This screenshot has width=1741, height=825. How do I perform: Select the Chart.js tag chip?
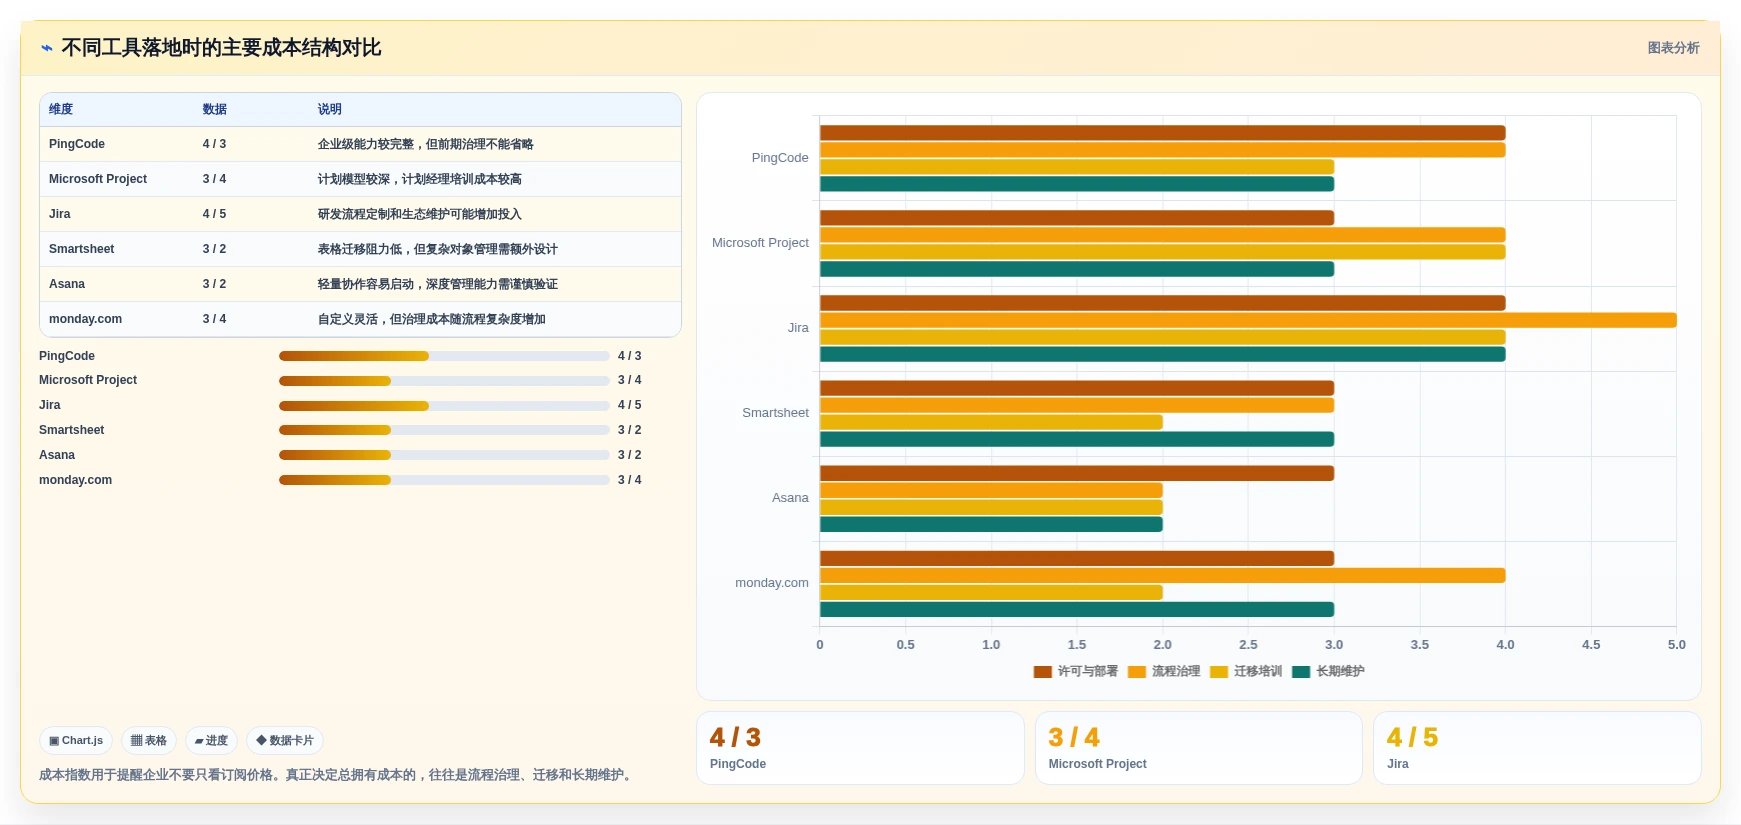(x=76, y=741)
